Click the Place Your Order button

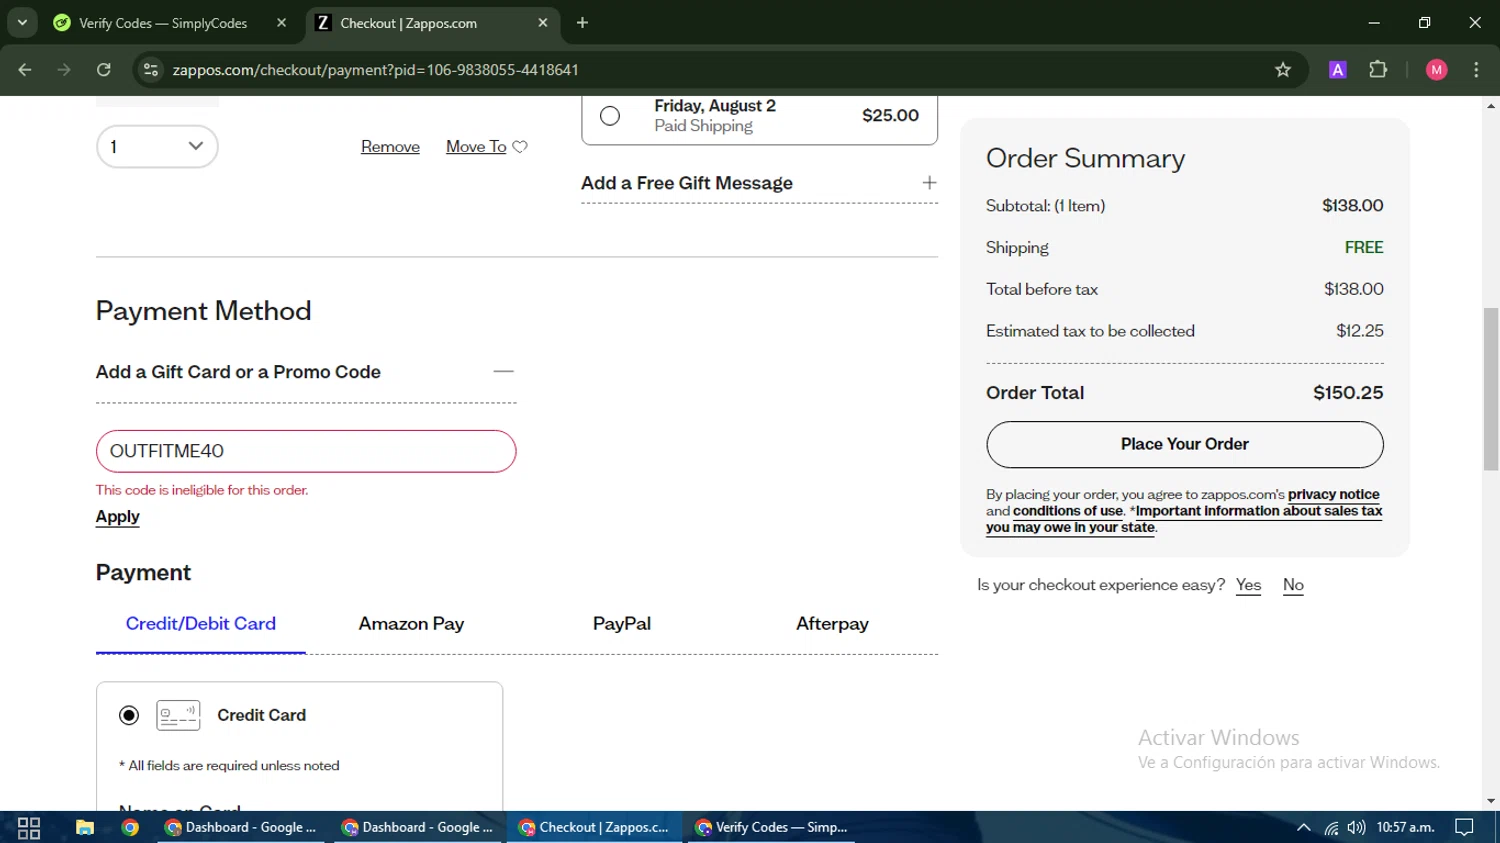point(1184,444)
